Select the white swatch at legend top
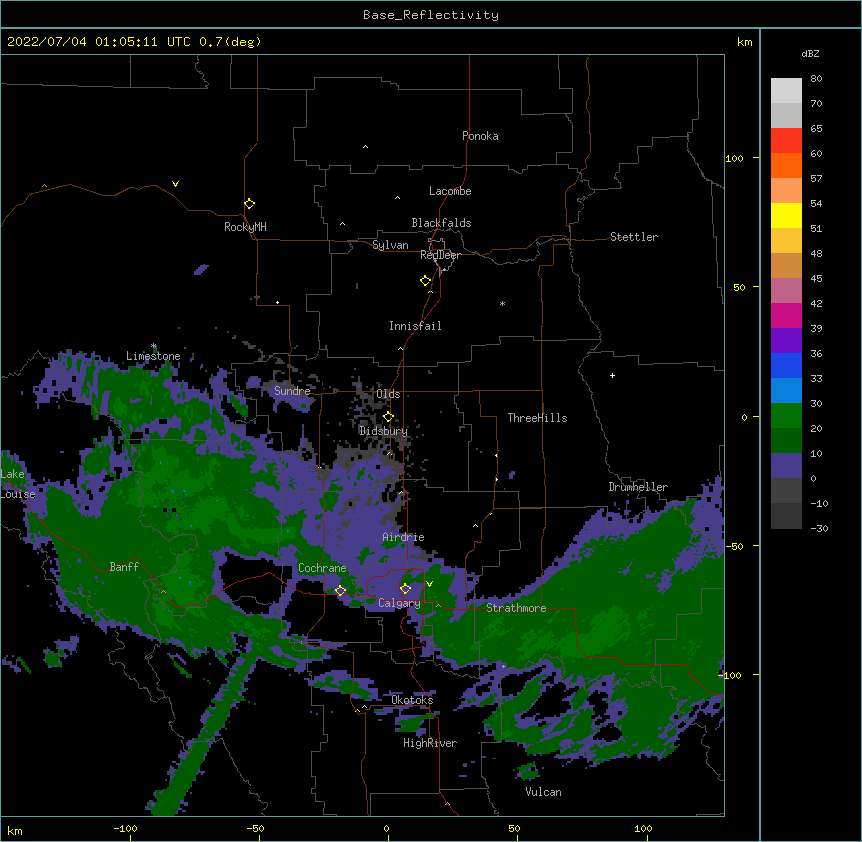Screen dimensions: 862x842 pyautogui.click(x=786, y=90)
